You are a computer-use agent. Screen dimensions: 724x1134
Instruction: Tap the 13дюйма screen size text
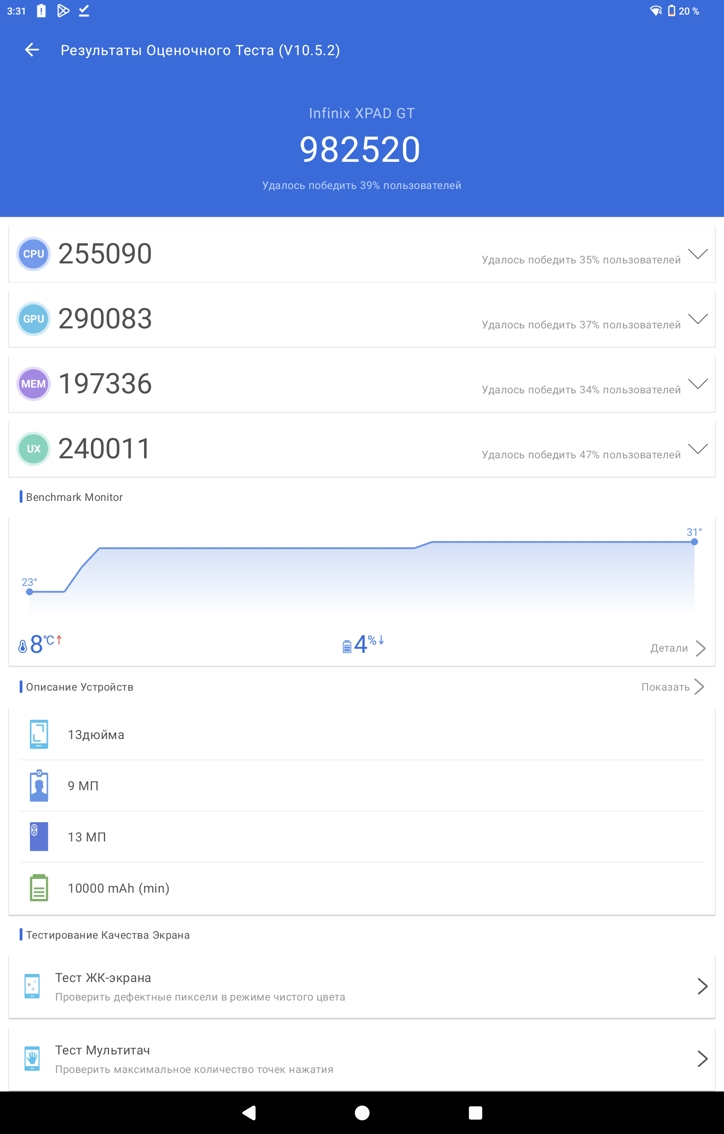[96, 735]
